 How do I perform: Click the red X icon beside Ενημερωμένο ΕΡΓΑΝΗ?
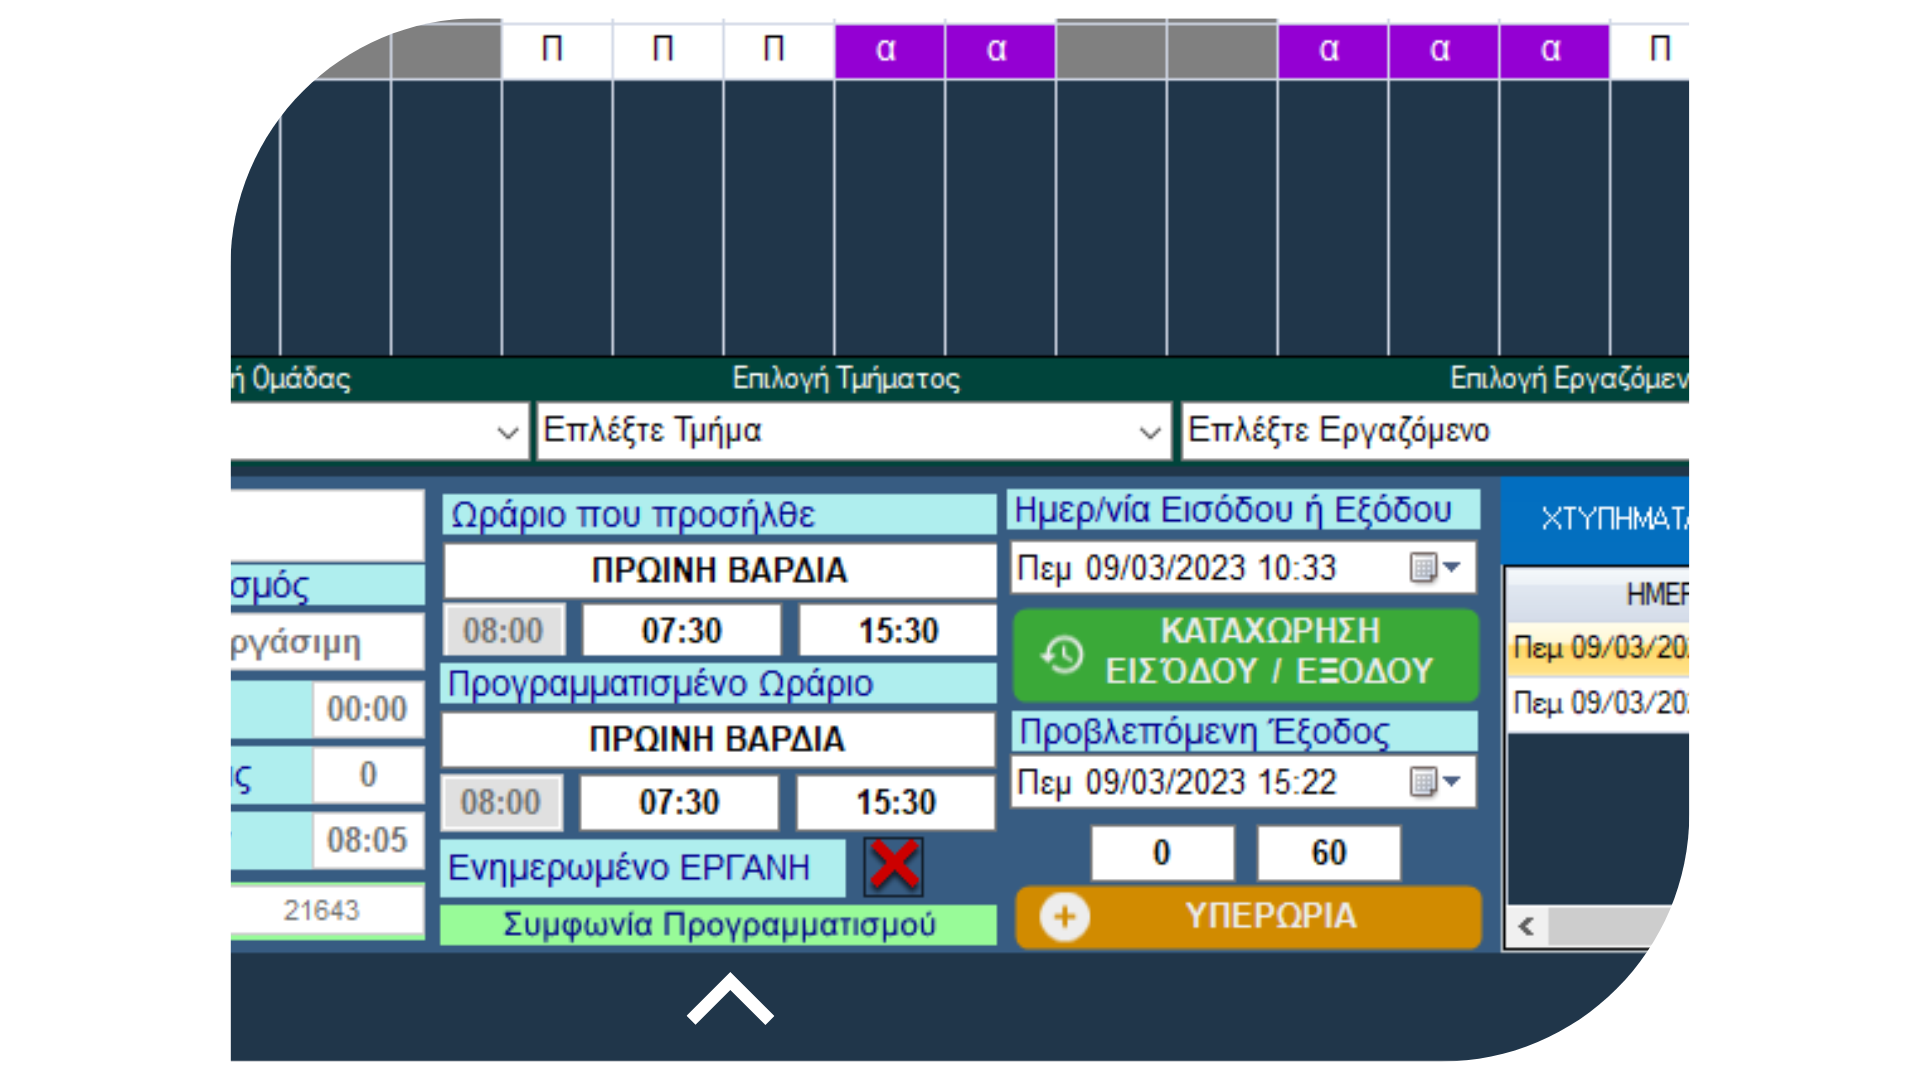coord(893,866)
